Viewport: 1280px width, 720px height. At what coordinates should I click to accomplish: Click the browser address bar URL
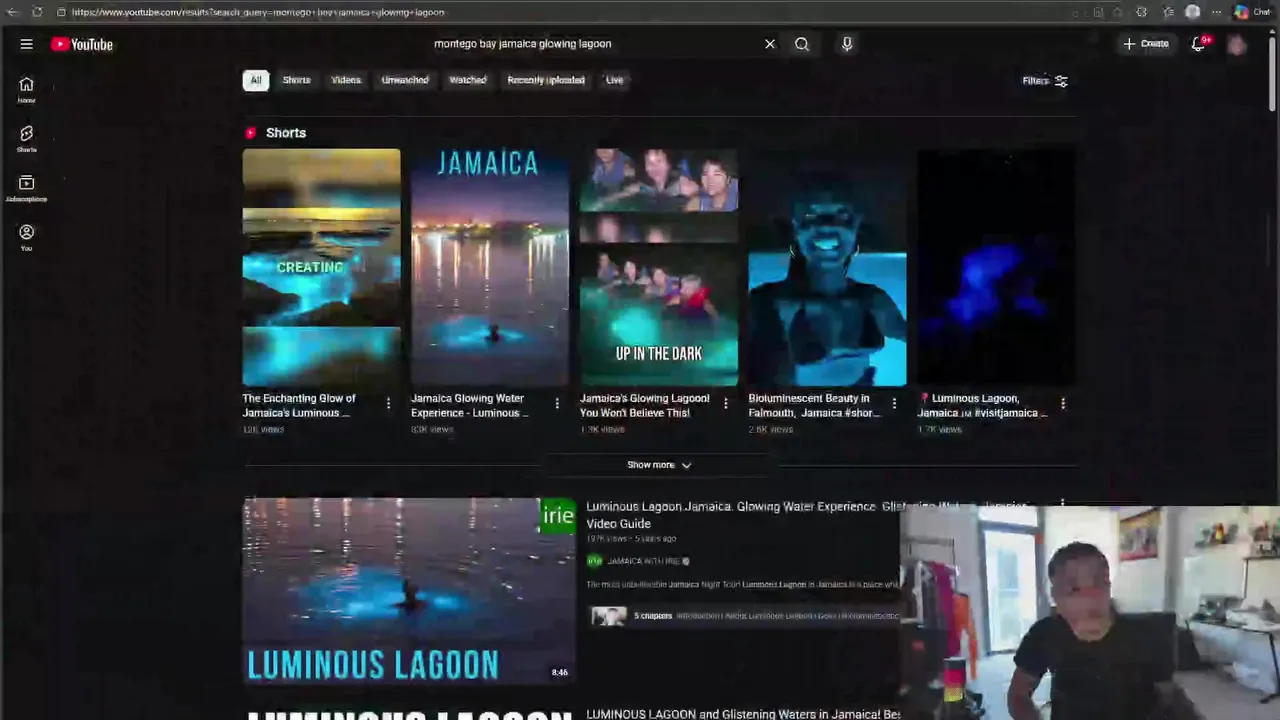[x=258, y=12]
